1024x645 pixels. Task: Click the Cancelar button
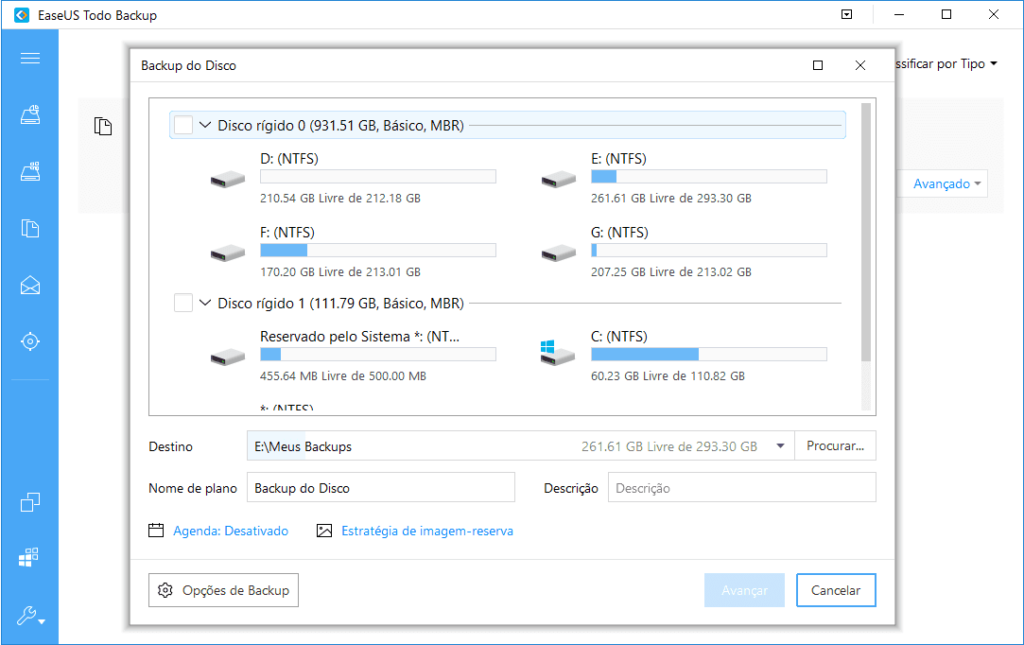pyautogui.click(x=836, y=590)
